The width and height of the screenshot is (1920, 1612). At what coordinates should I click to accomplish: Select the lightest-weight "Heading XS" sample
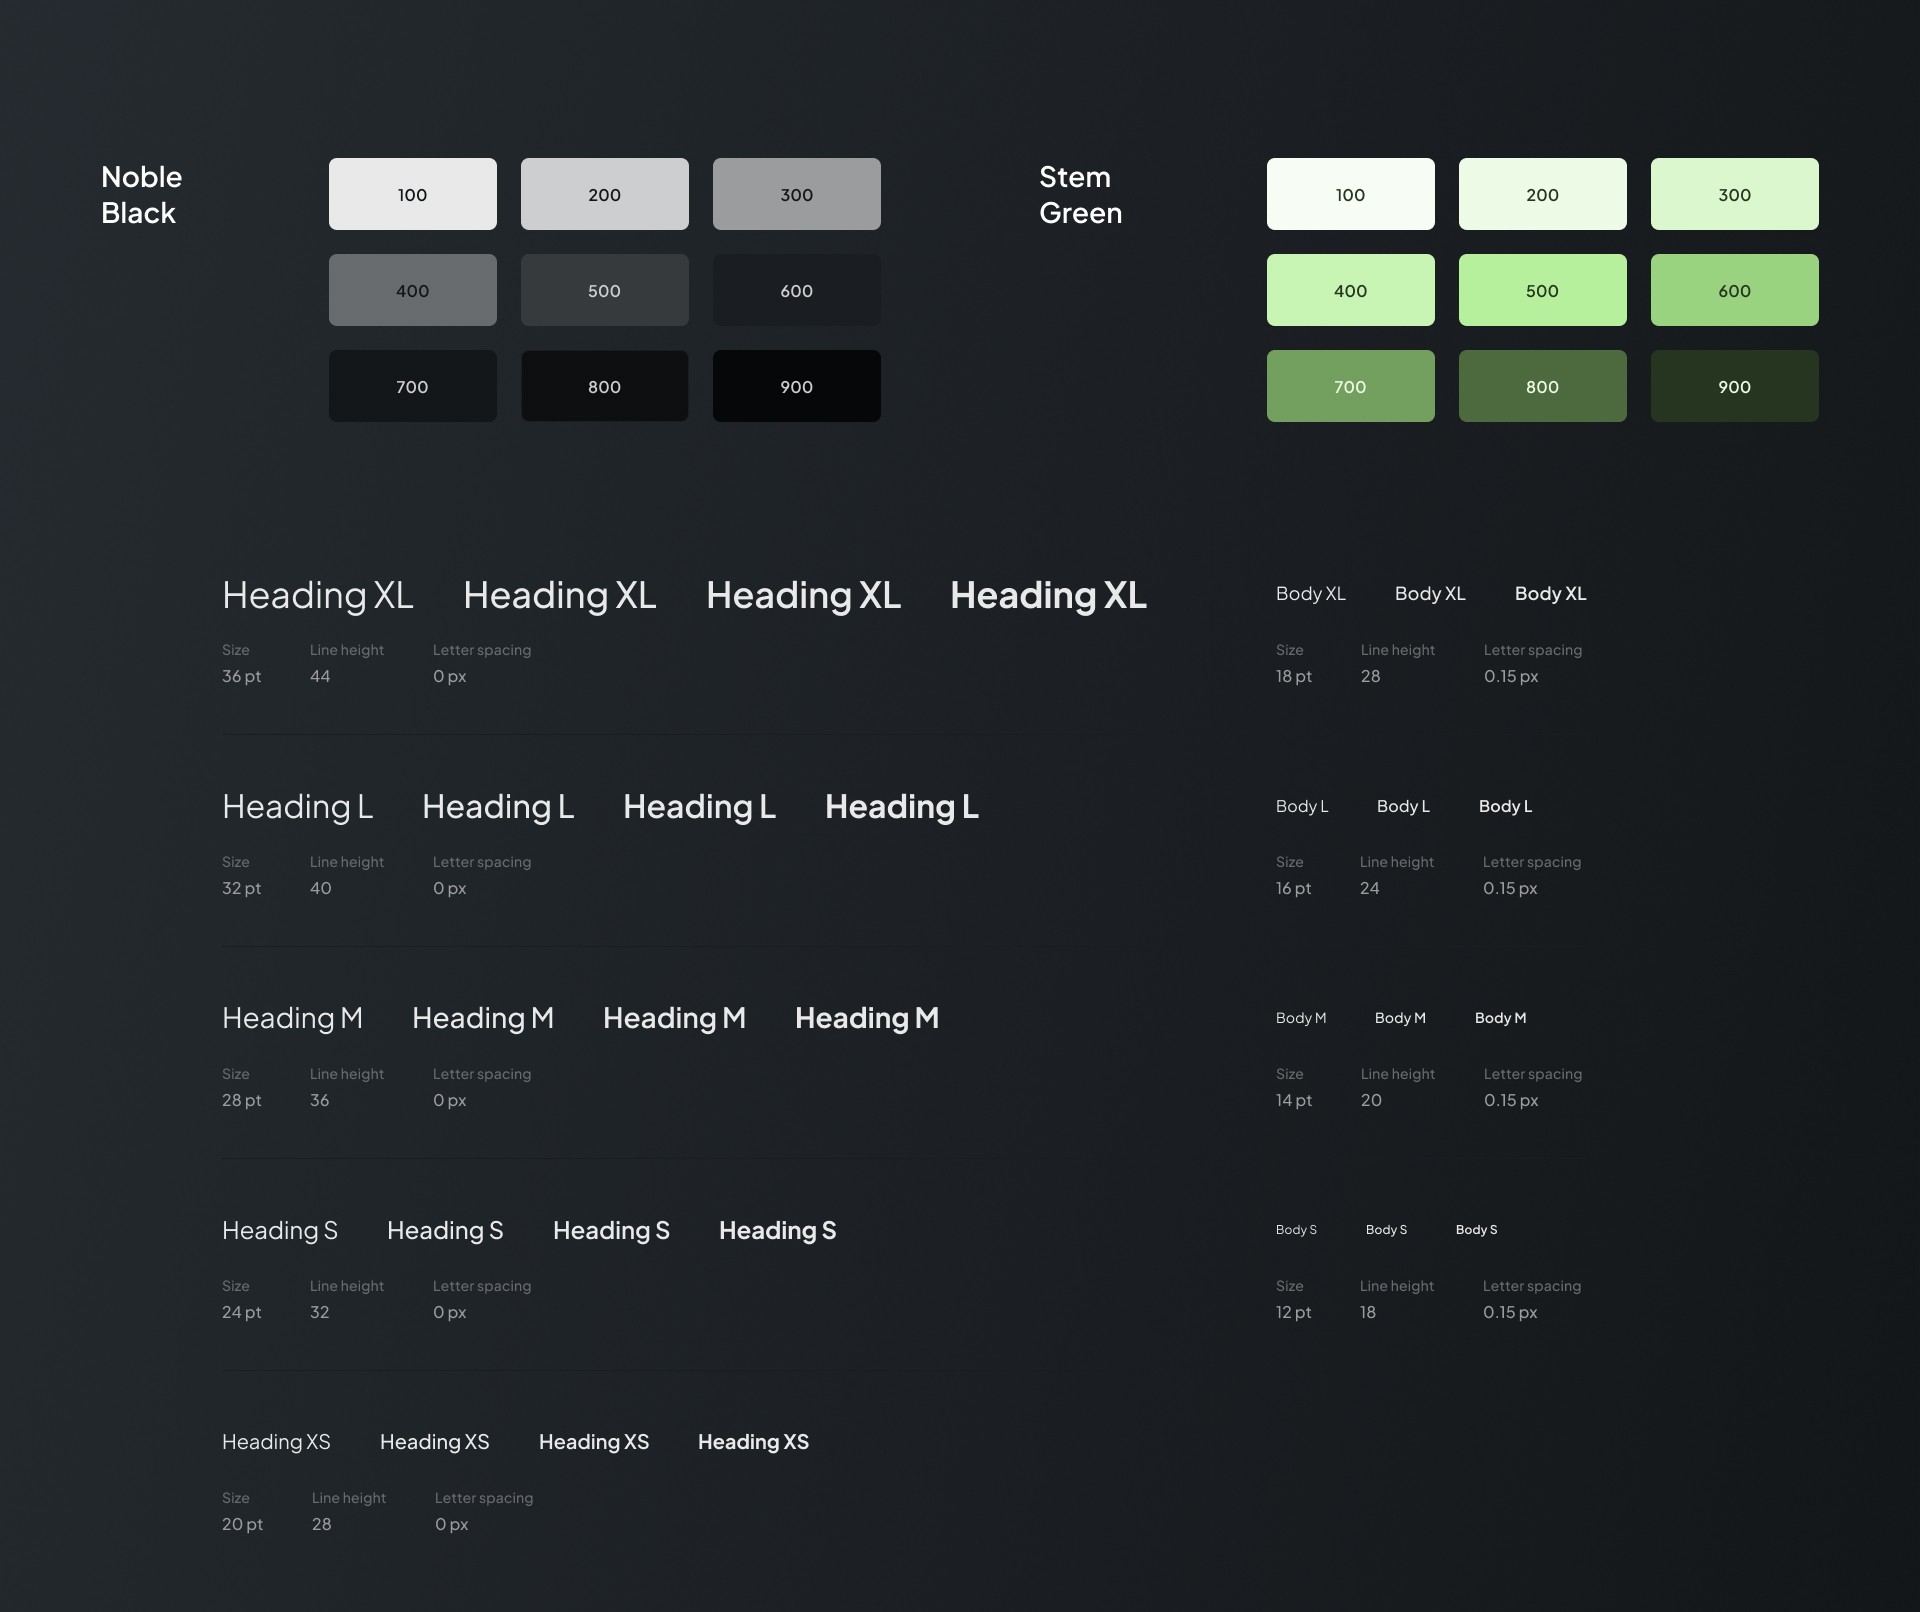point(276,1442)
